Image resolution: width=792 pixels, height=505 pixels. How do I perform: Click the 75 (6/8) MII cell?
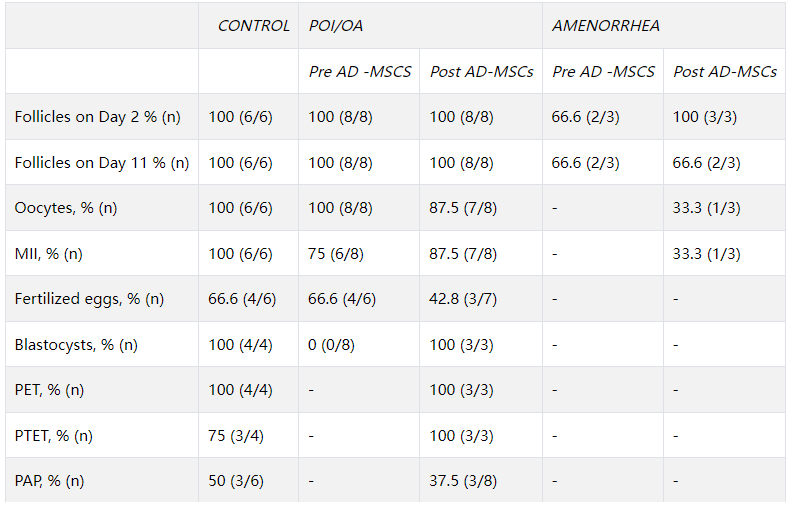click(x=335, y=254)
